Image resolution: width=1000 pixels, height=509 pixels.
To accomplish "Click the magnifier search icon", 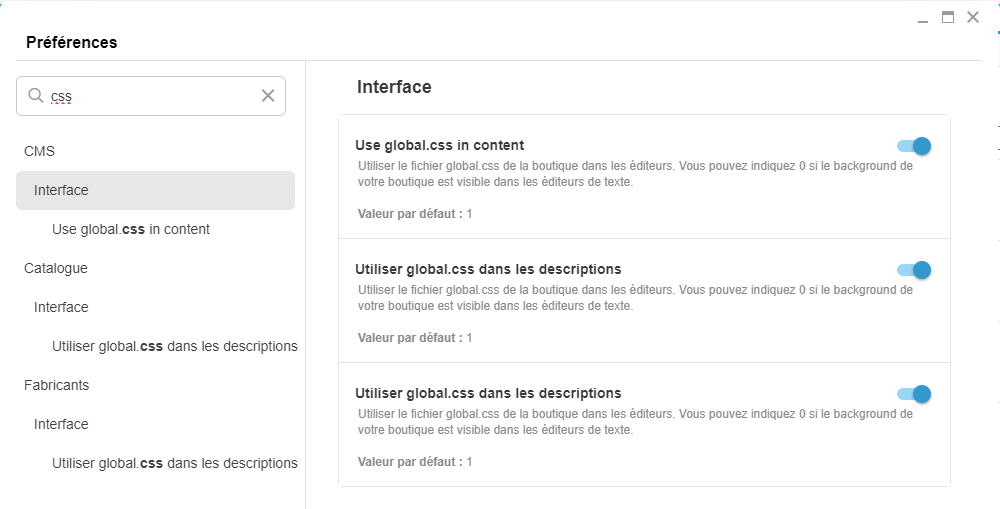I will click(36, 96).
